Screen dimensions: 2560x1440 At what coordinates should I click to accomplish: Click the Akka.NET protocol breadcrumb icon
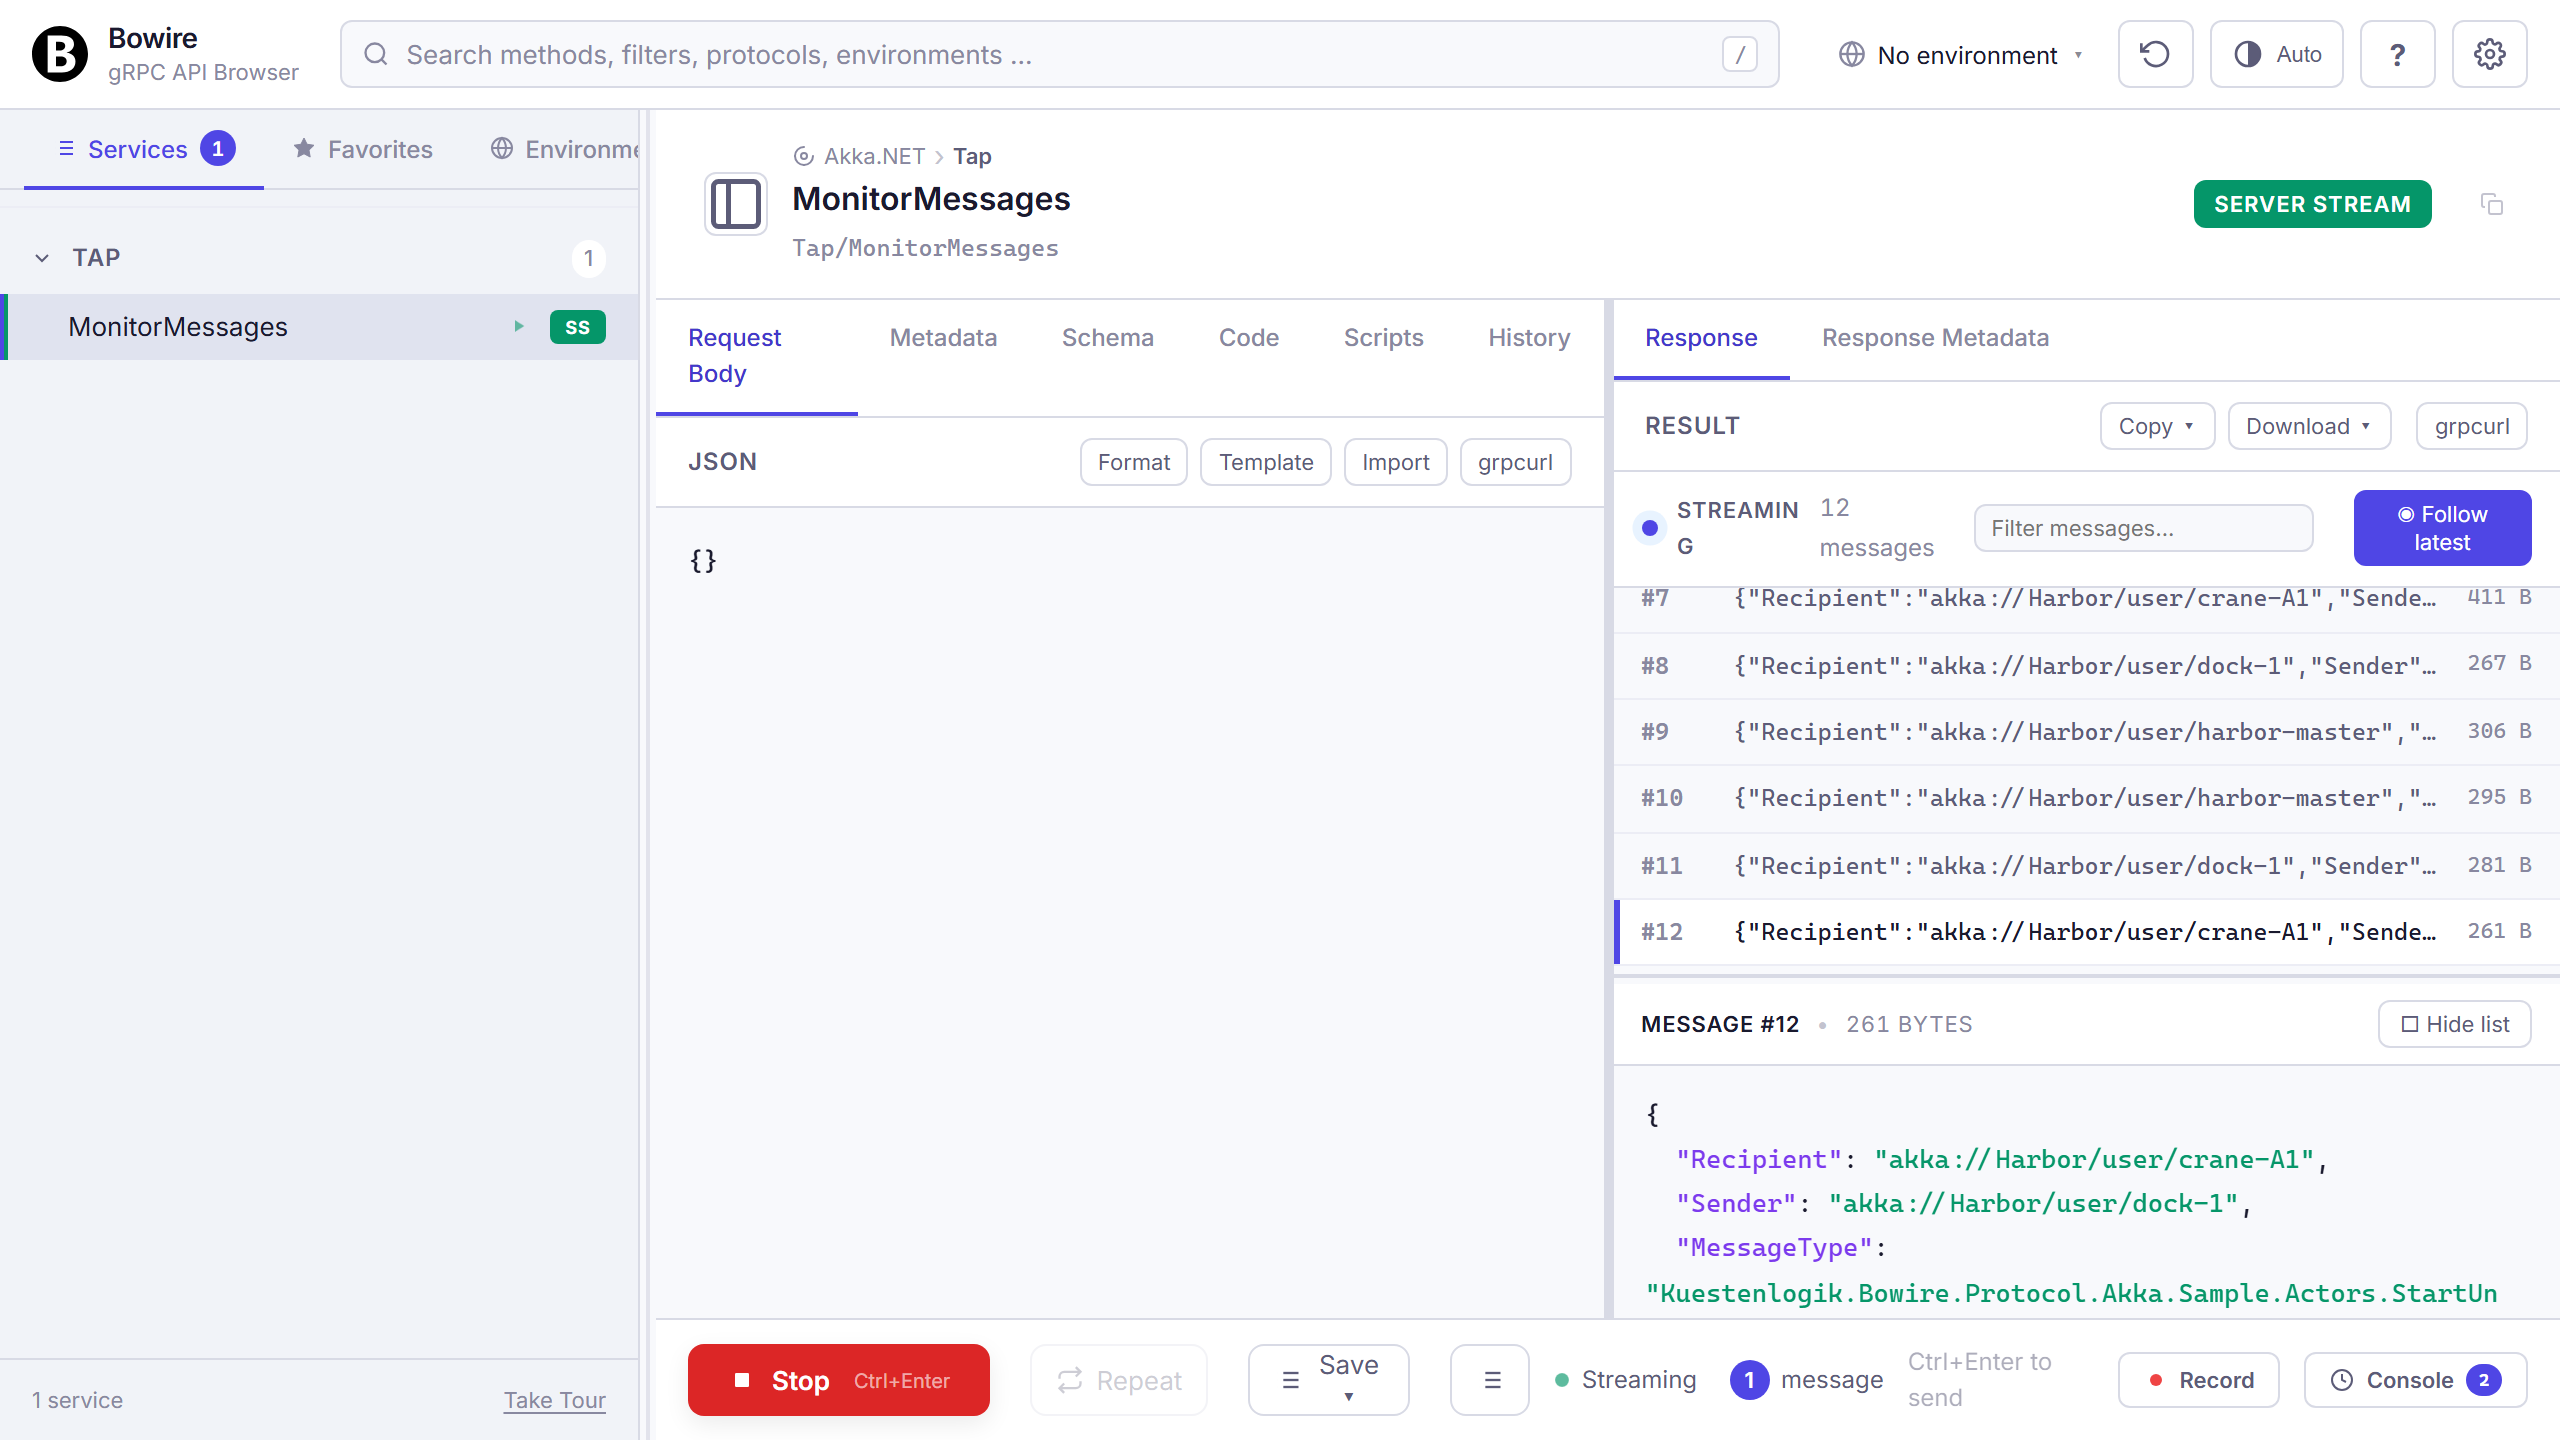(803, 156)
